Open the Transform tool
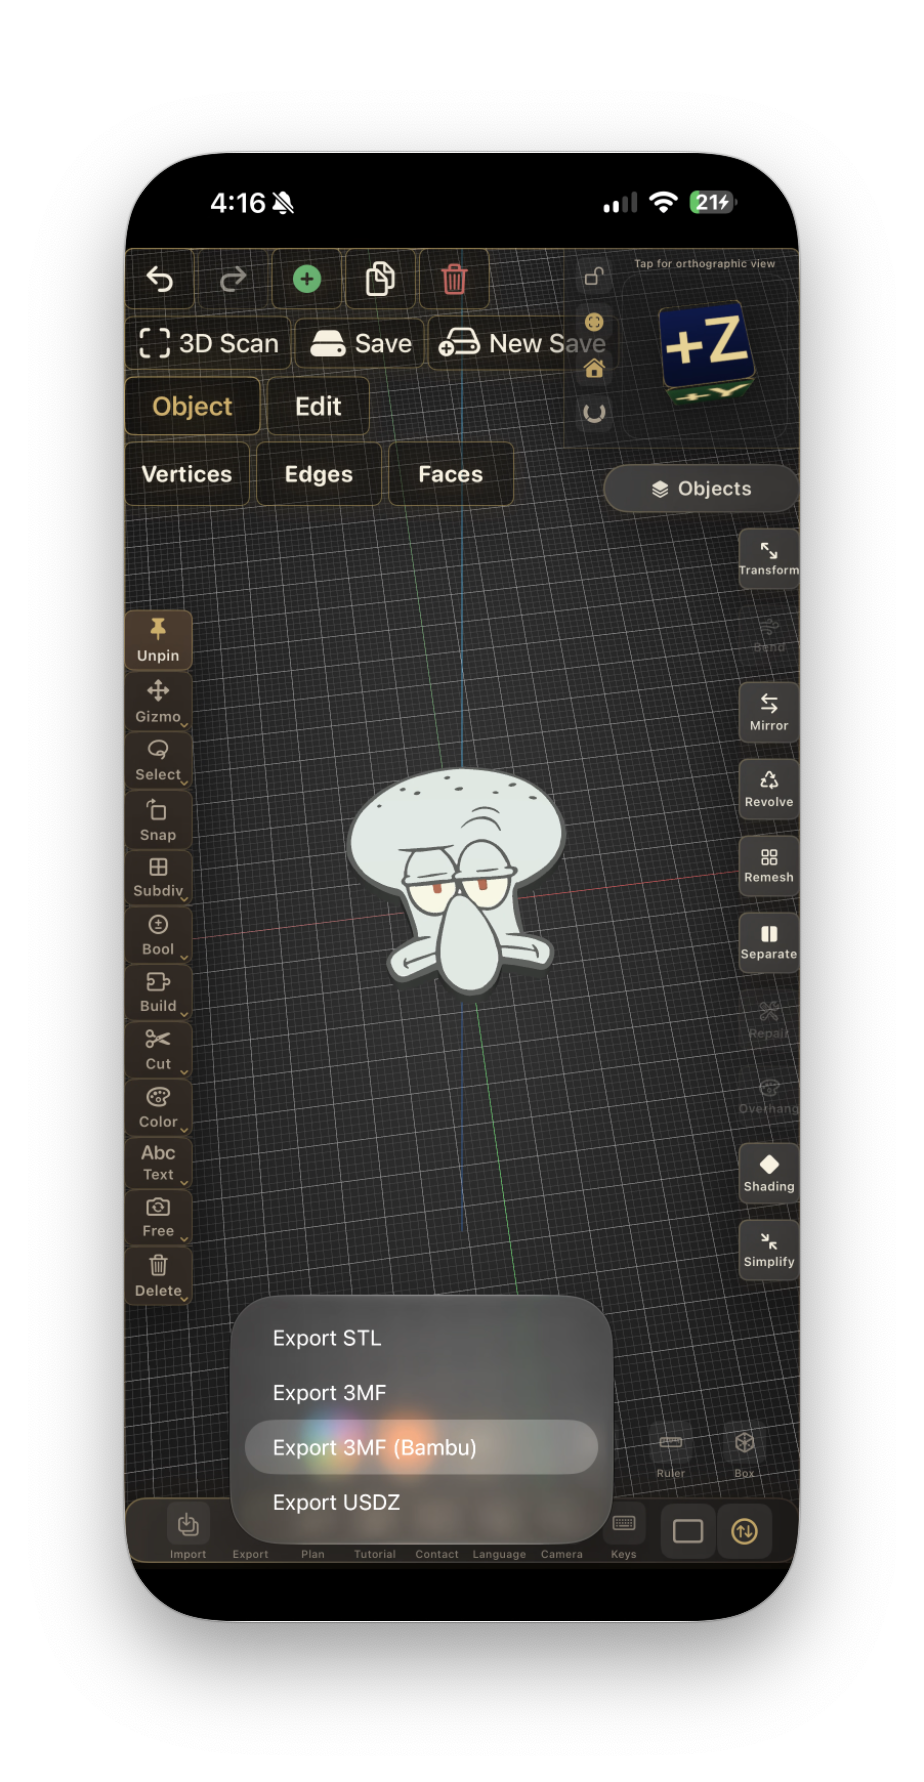This screenshot has height=1782, width=924. (769, 558)
